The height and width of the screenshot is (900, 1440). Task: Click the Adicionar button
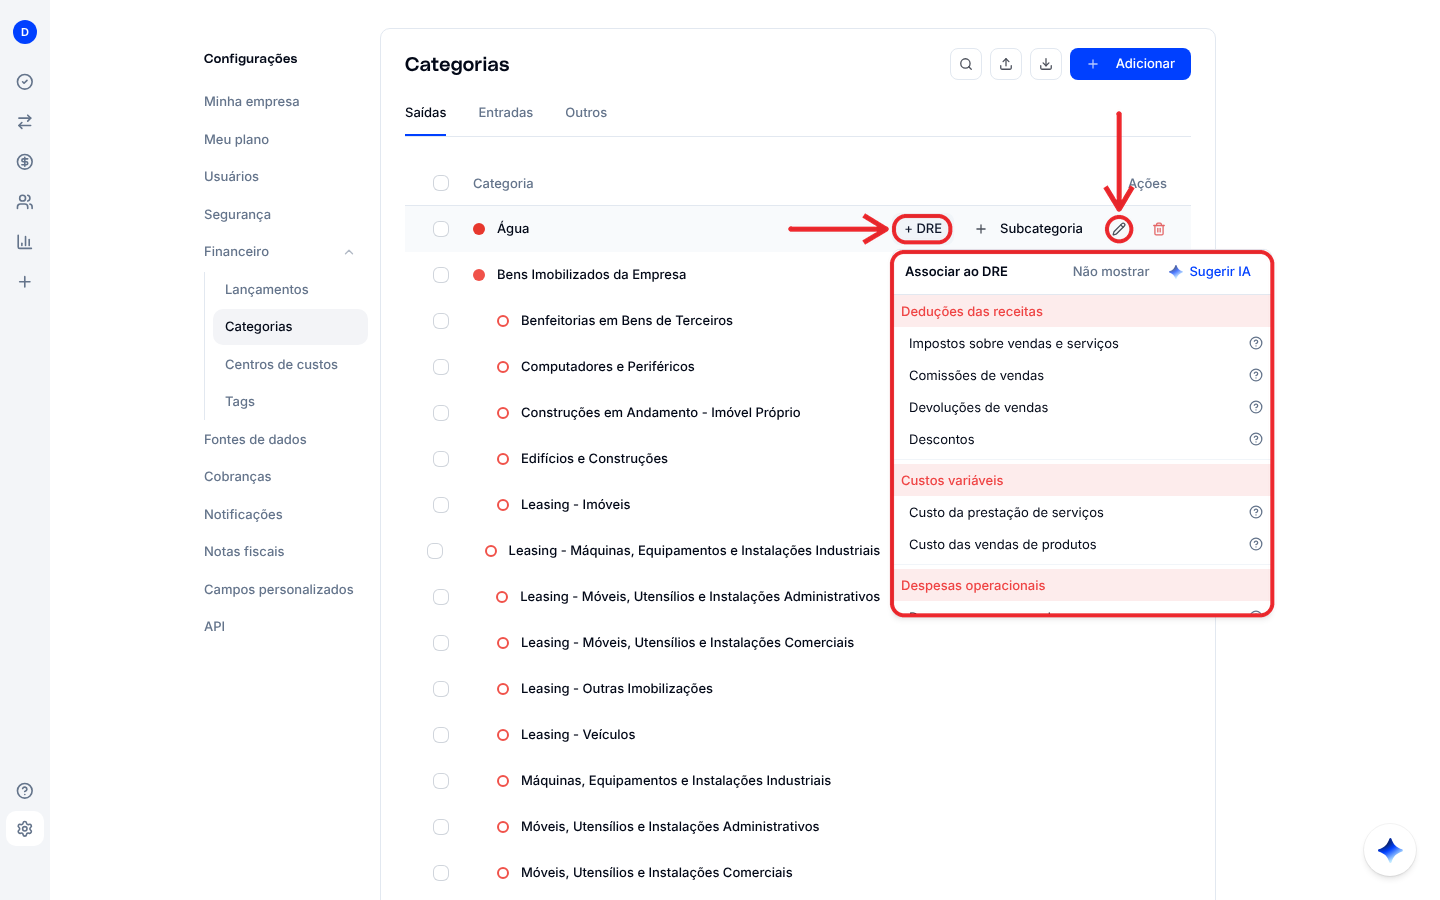coord(1130,64)
